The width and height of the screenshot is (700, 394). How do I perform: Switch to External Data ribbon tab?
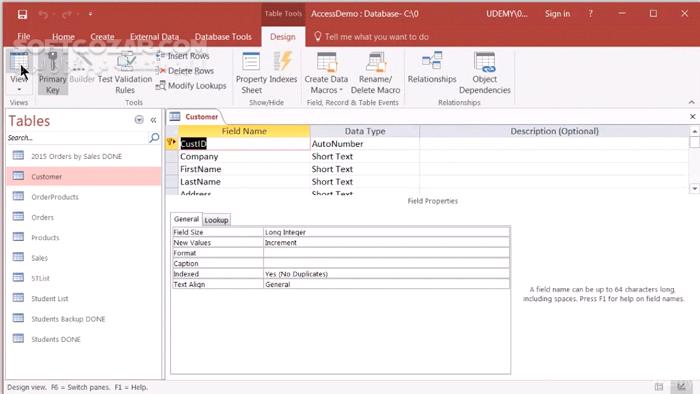154,37
